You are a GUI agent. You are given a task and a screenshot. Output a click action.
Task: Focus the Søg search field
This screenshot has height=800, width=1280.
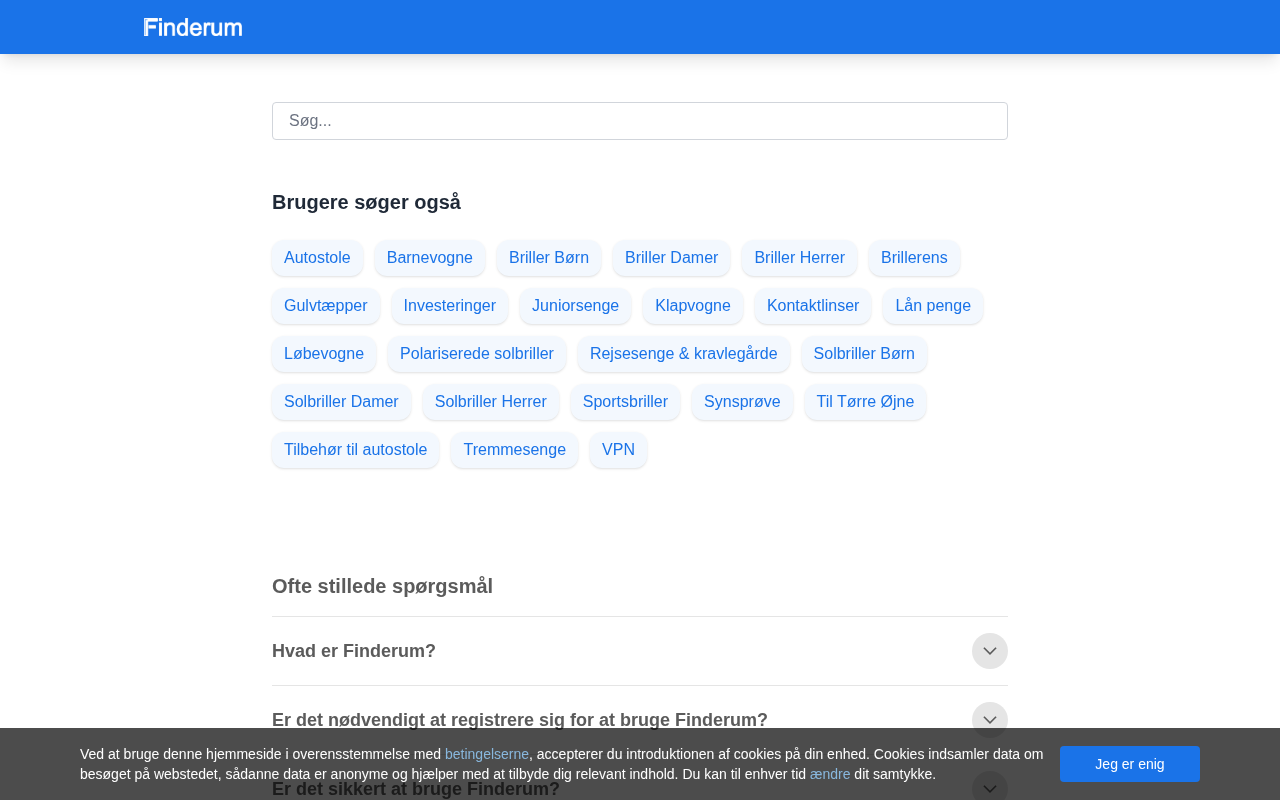640,121
